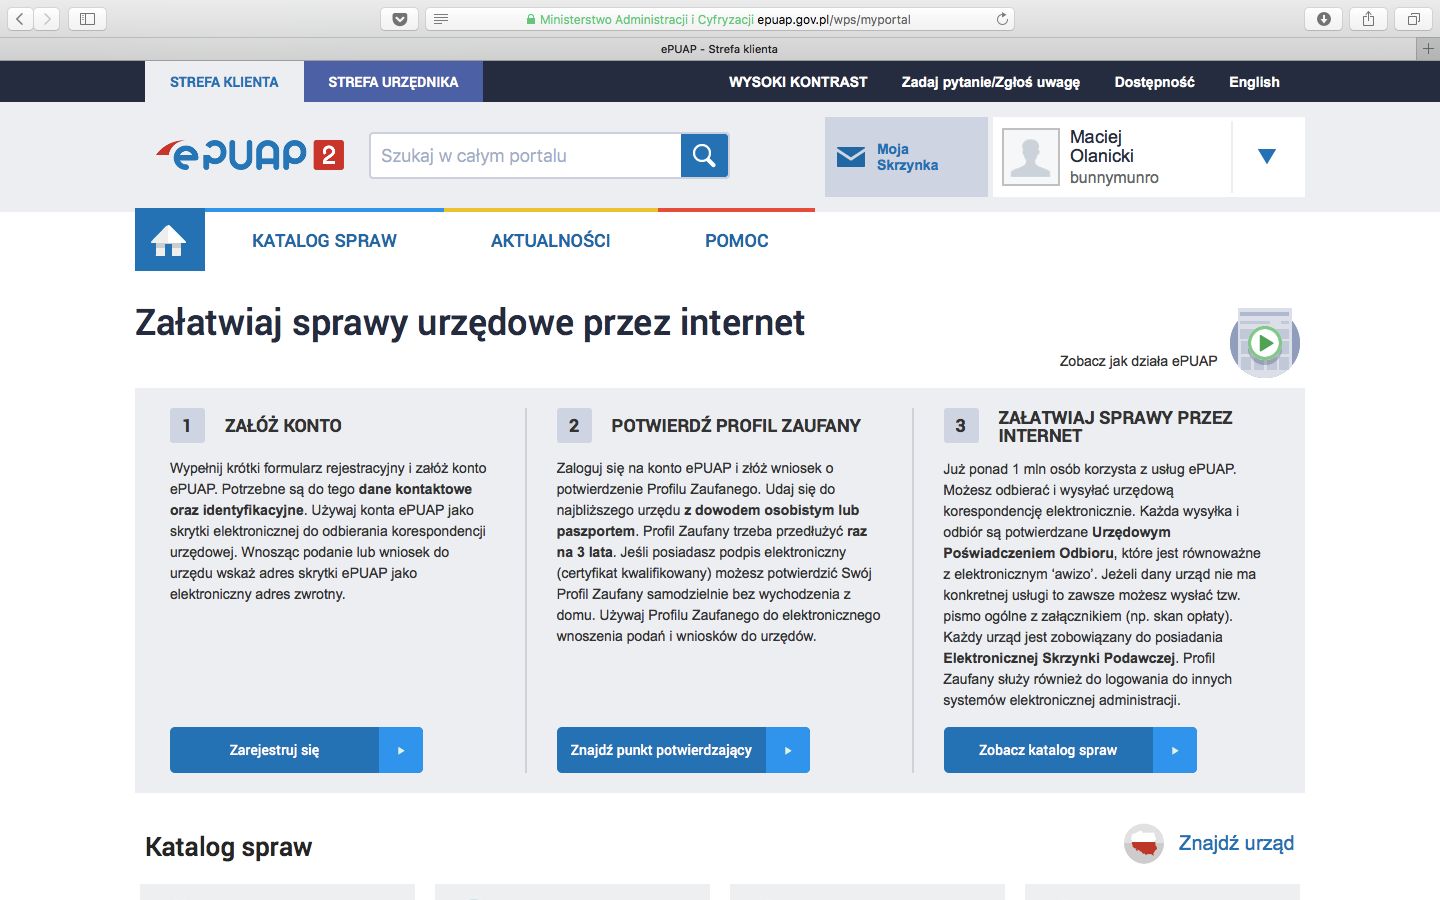Click the search magnifier icon

coord(704,155)
